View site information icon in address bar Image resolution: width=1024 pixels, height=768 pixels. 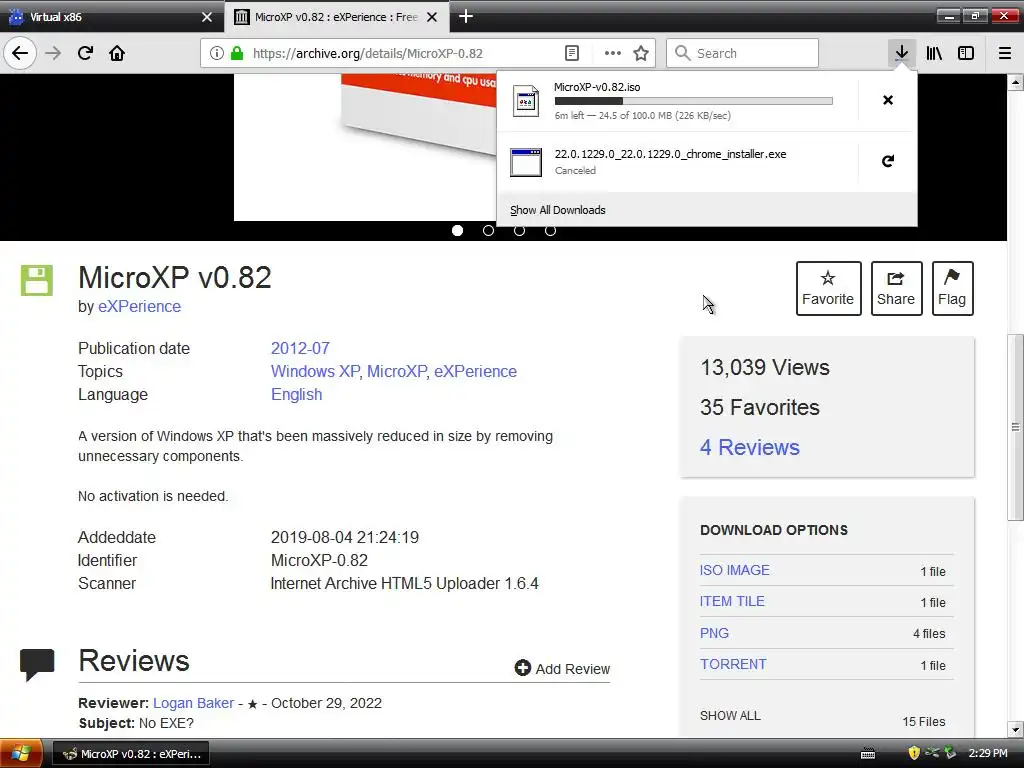(x=216, y=53)
